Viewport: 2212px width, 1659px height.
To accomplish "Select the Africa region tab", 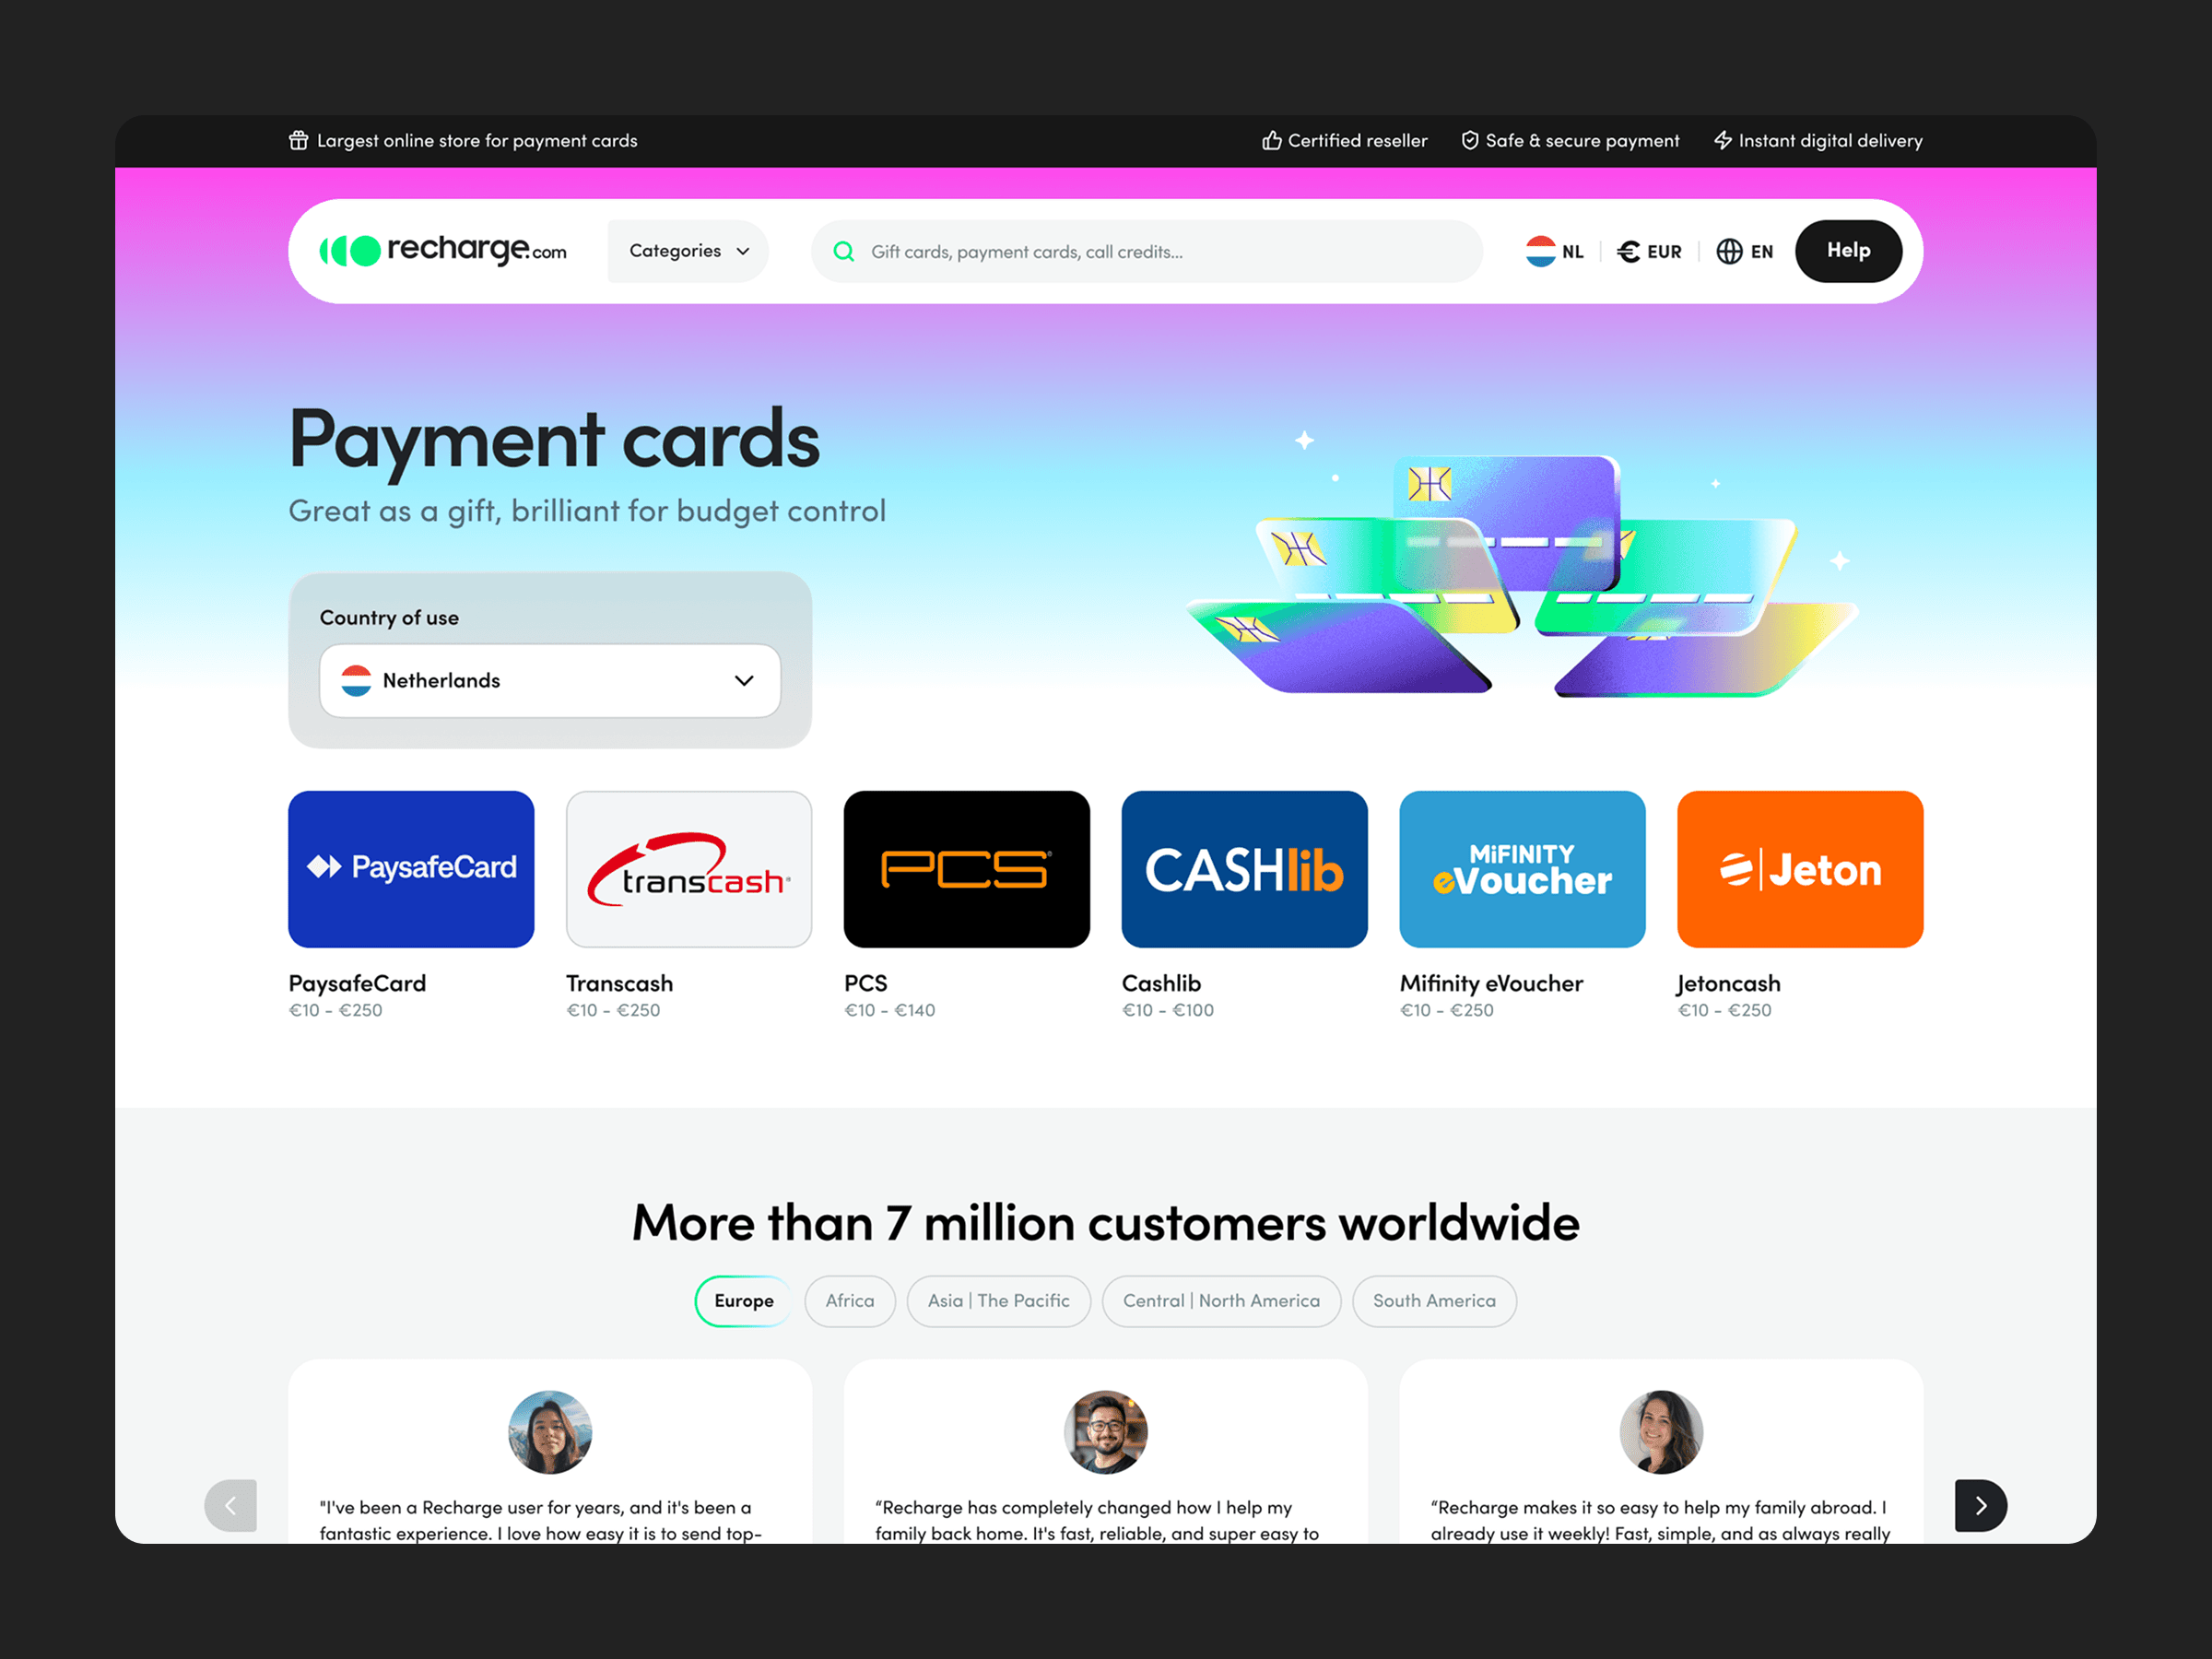I will (849, 1300).
